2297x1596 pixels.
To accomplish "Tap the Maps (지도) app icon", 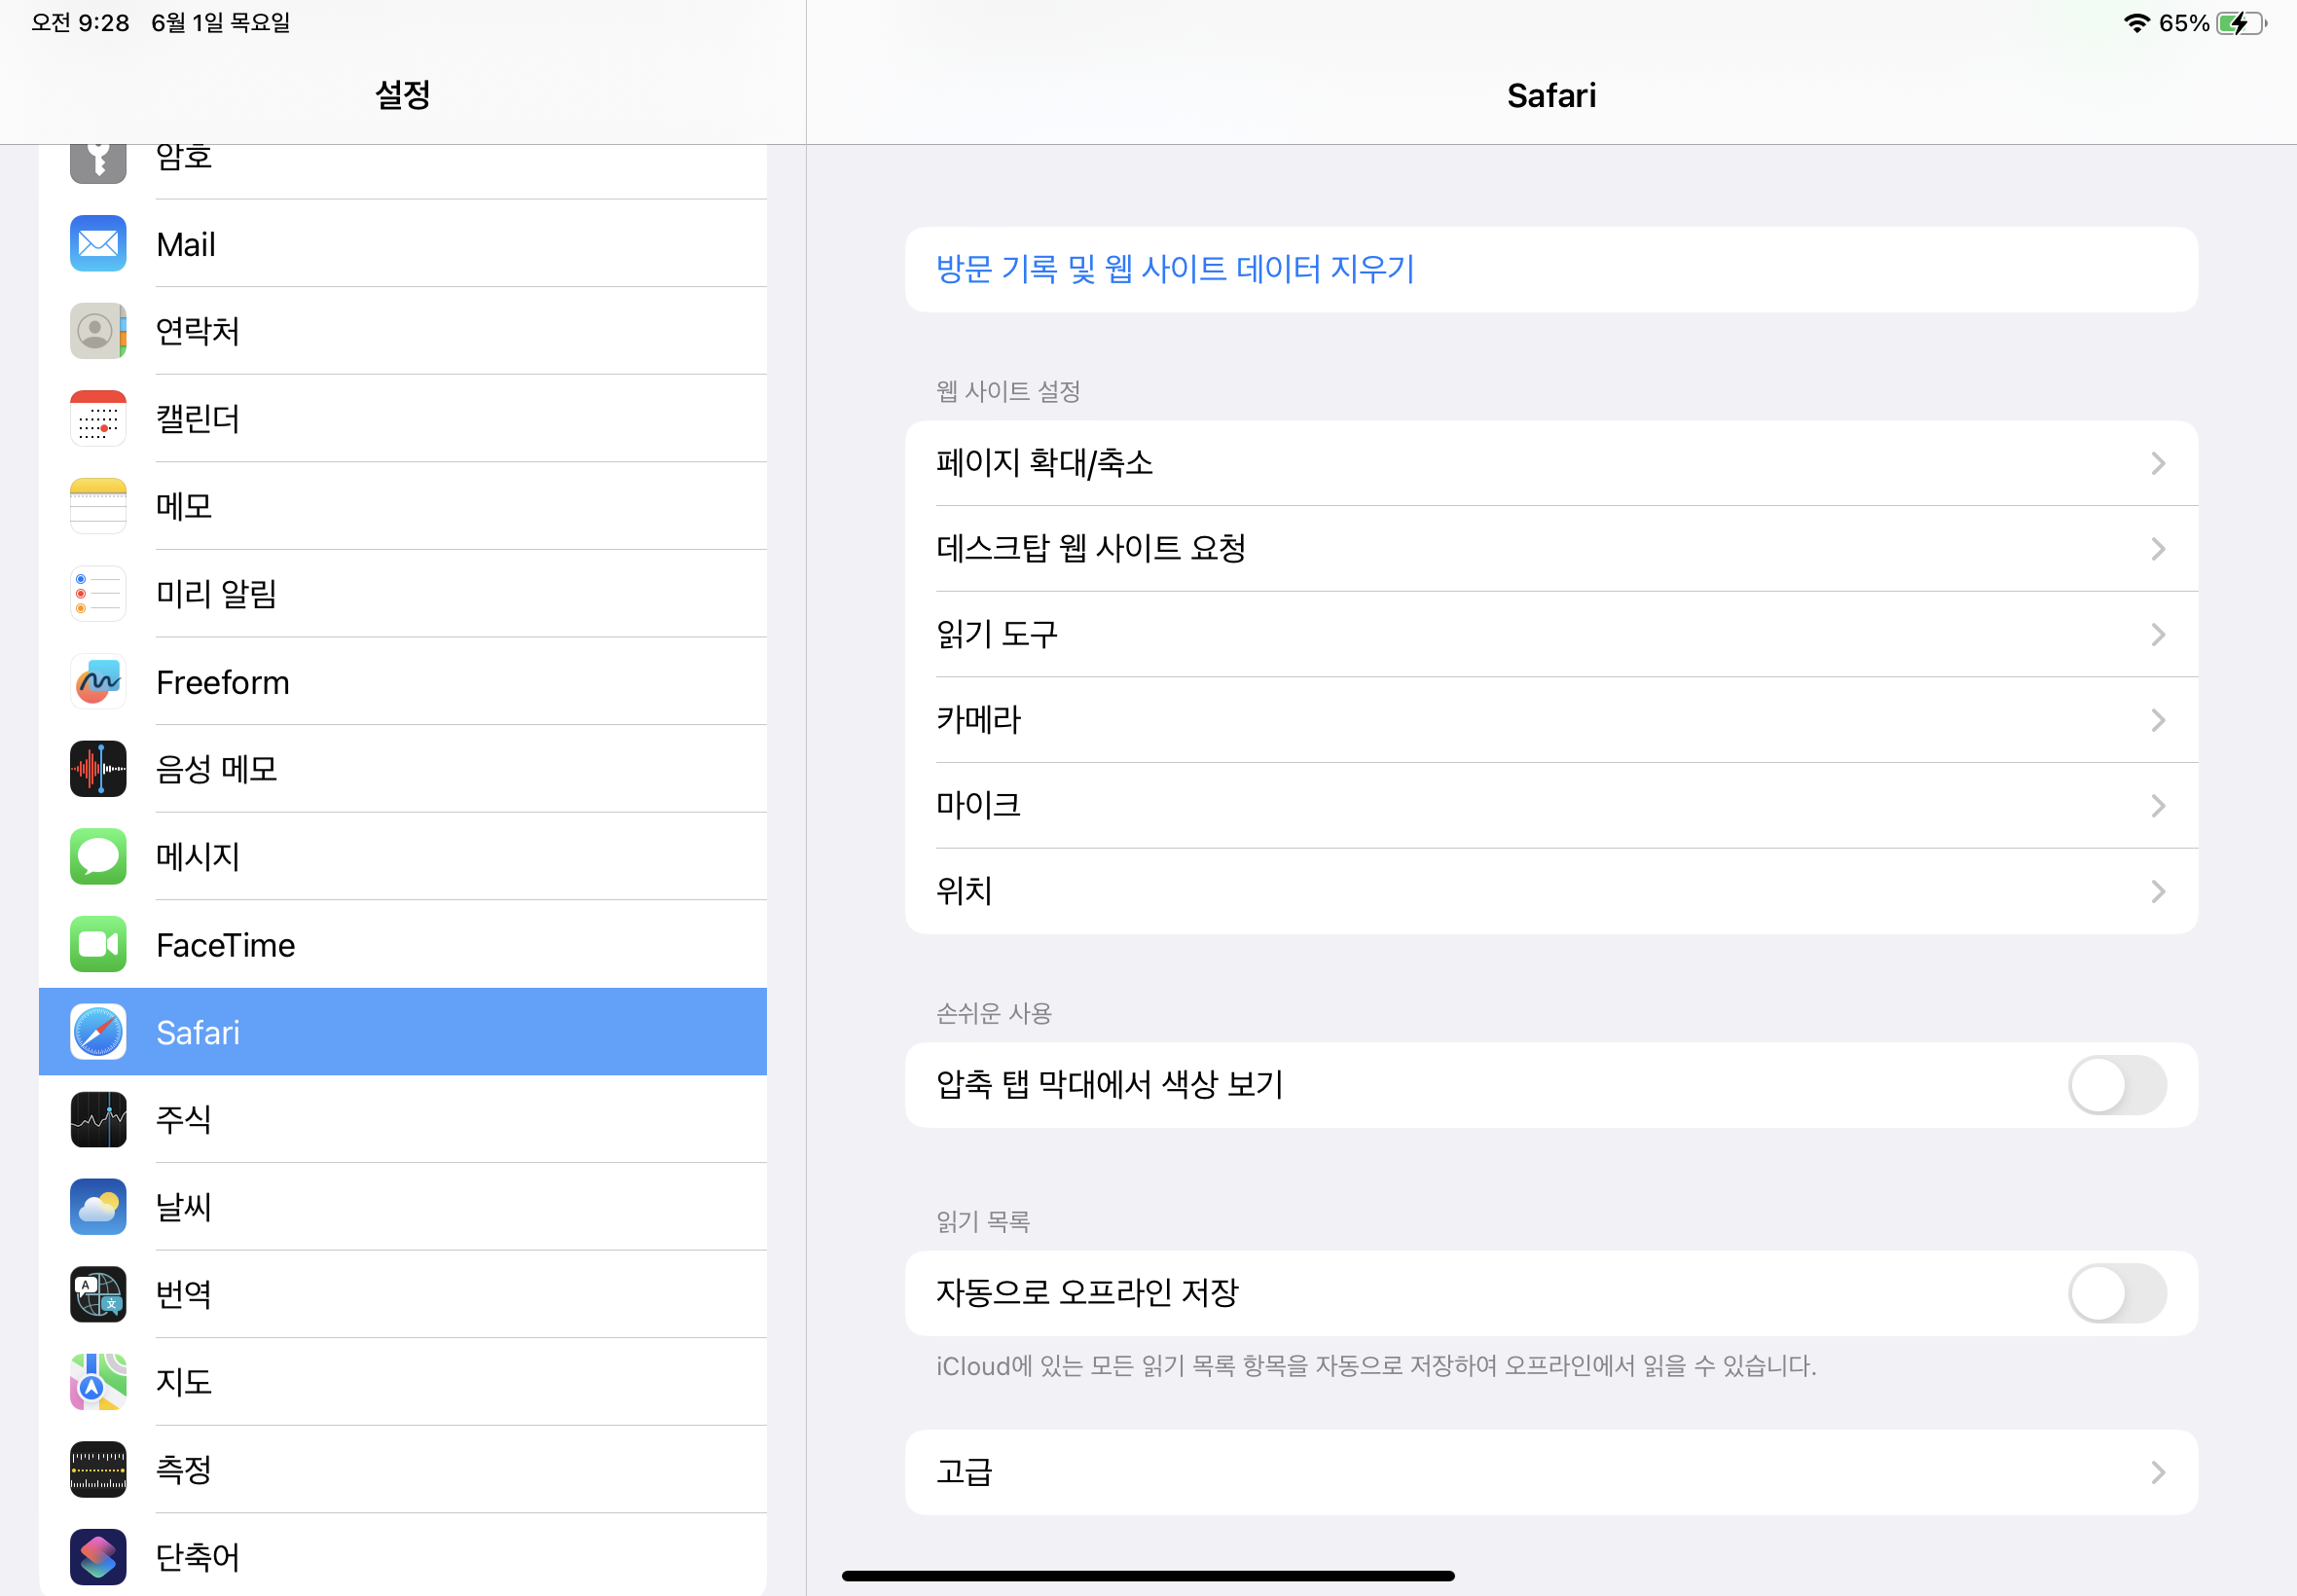I will pos(98,1382).
